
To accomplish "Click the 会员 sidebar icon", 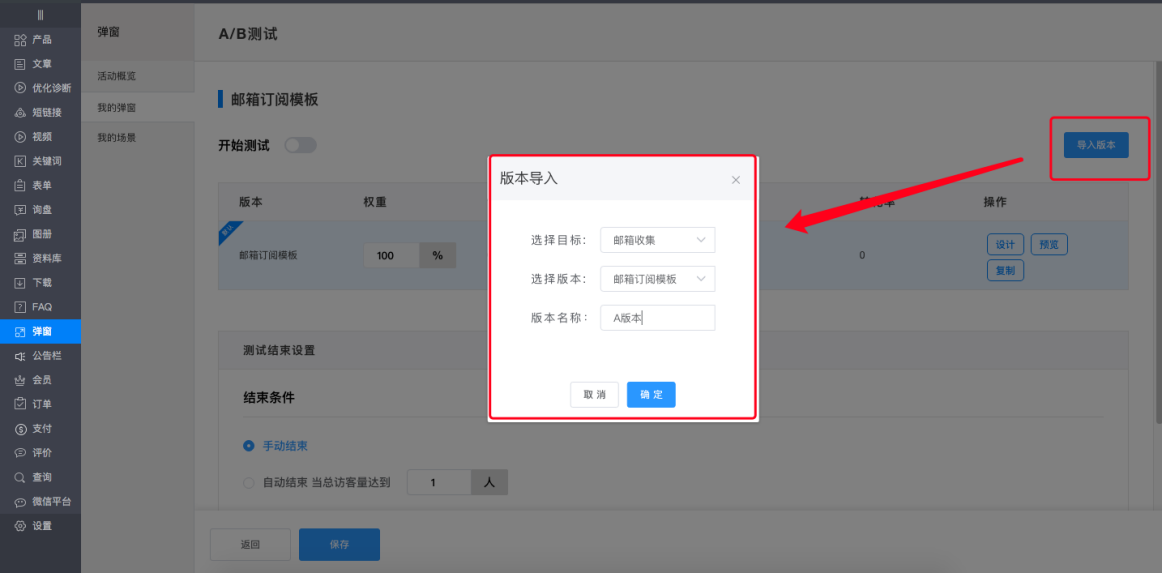I will tap(21, 380).
